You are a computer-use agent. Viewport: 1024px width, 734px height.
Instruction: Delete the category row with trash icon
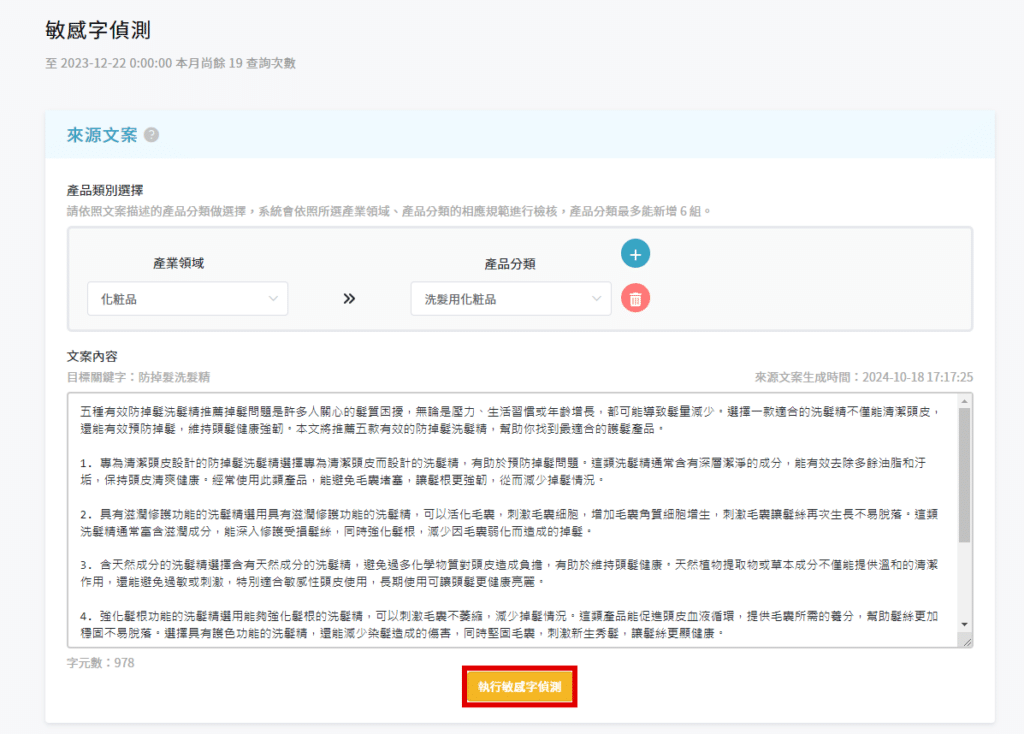point(635,298)
